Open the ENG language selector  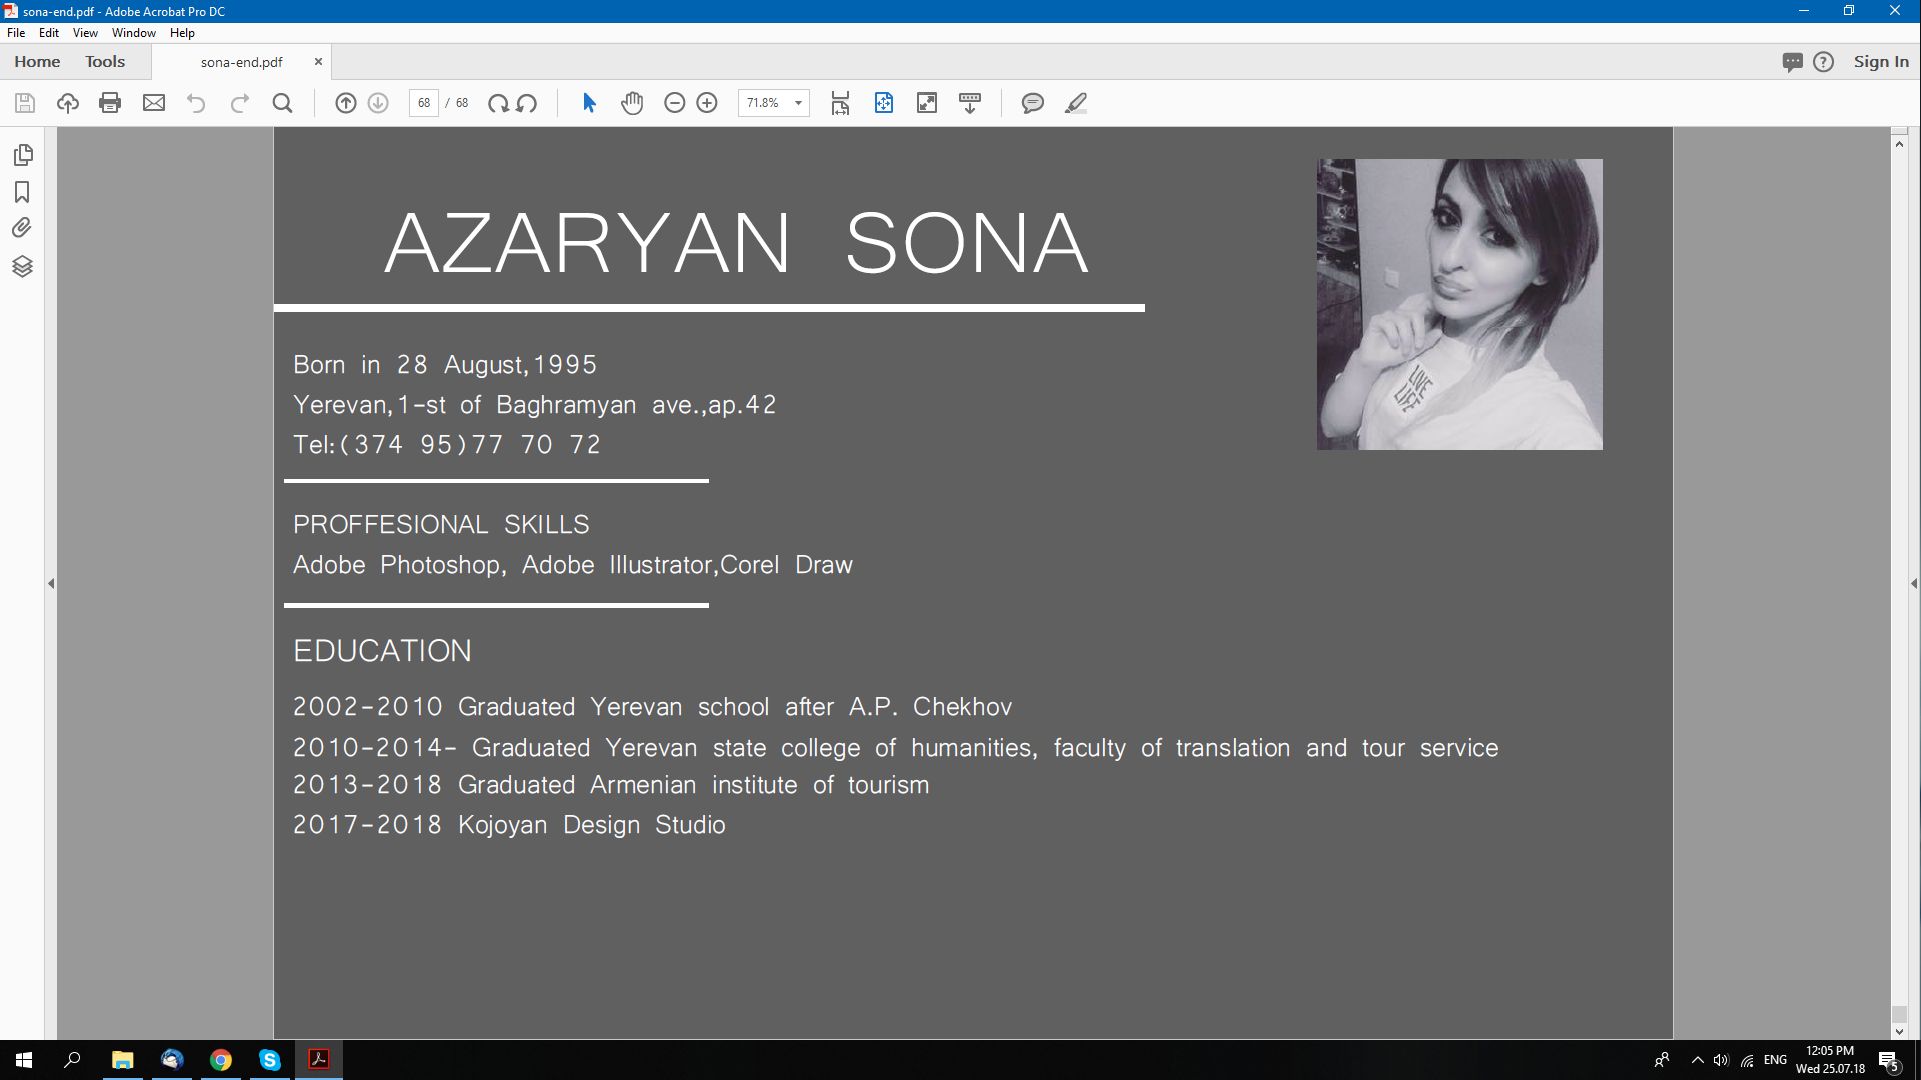click(x=1775, y=1060)
